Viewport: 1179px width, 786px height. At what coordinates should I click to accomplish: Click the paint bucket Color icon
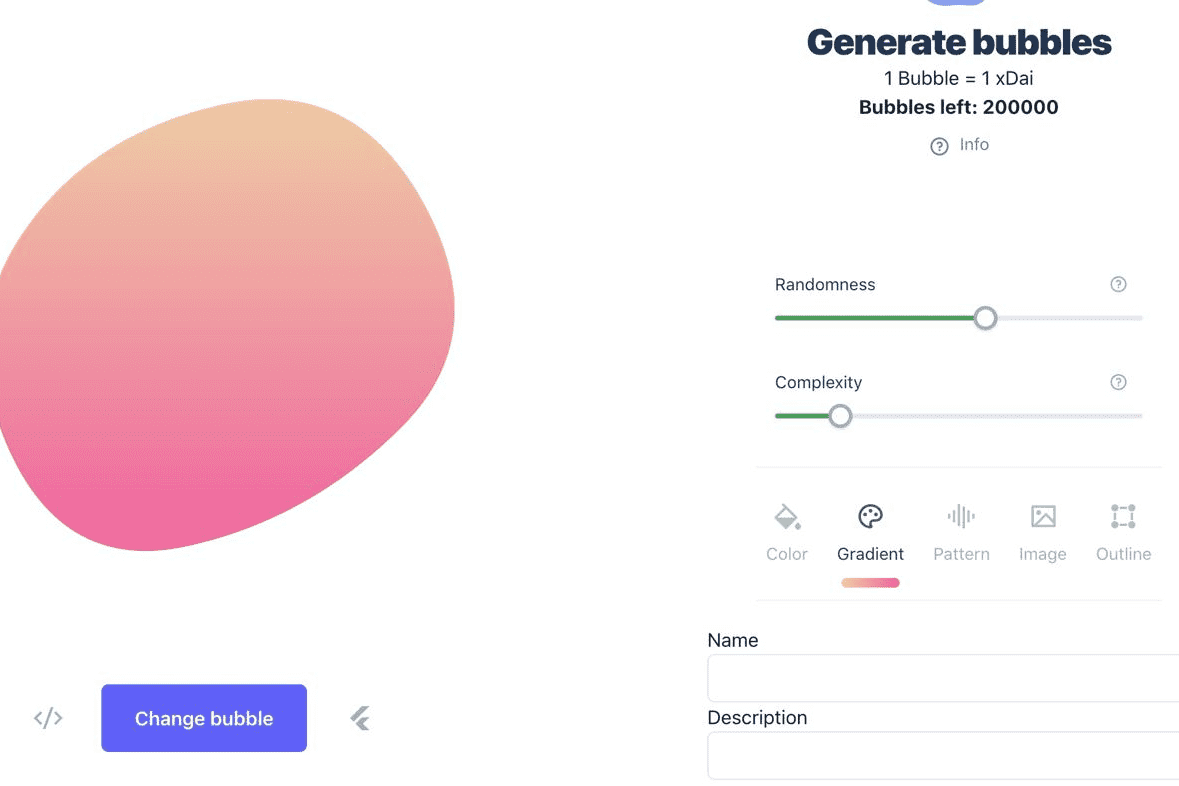(787, 517)
